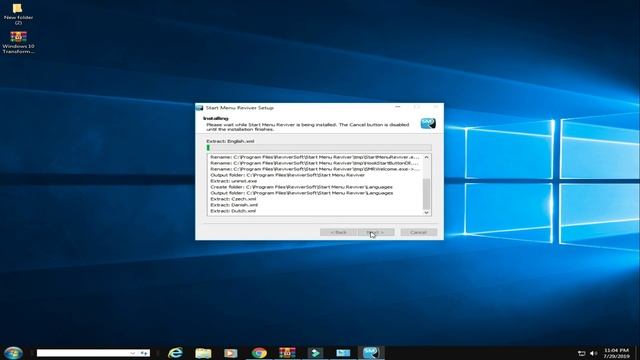Click the installer title bar icon
Screen dimensions: 640x360
[x=200, y=108]
